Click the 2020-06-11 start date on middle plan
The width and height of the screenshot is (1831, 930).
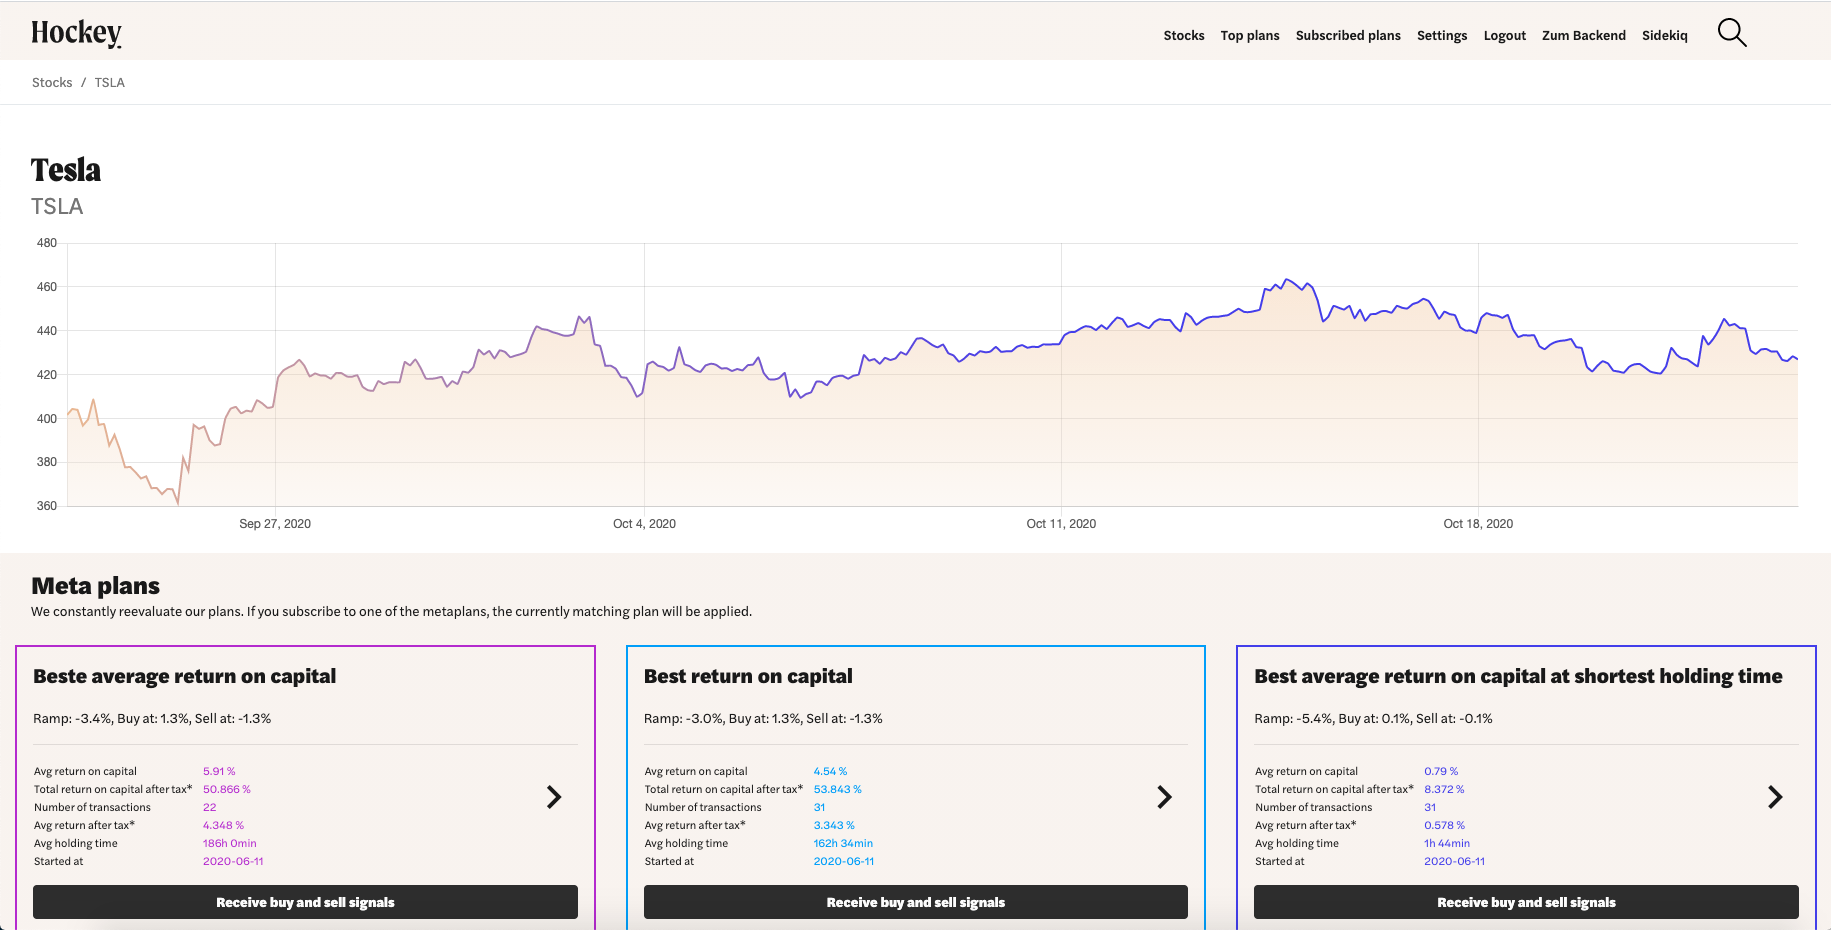tap(844, 861)
